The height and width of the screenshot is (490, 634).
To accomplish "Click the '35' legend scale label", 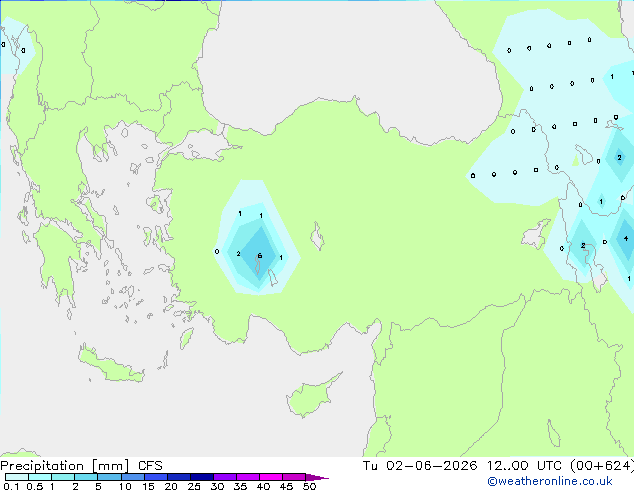I will click(240, 486).
